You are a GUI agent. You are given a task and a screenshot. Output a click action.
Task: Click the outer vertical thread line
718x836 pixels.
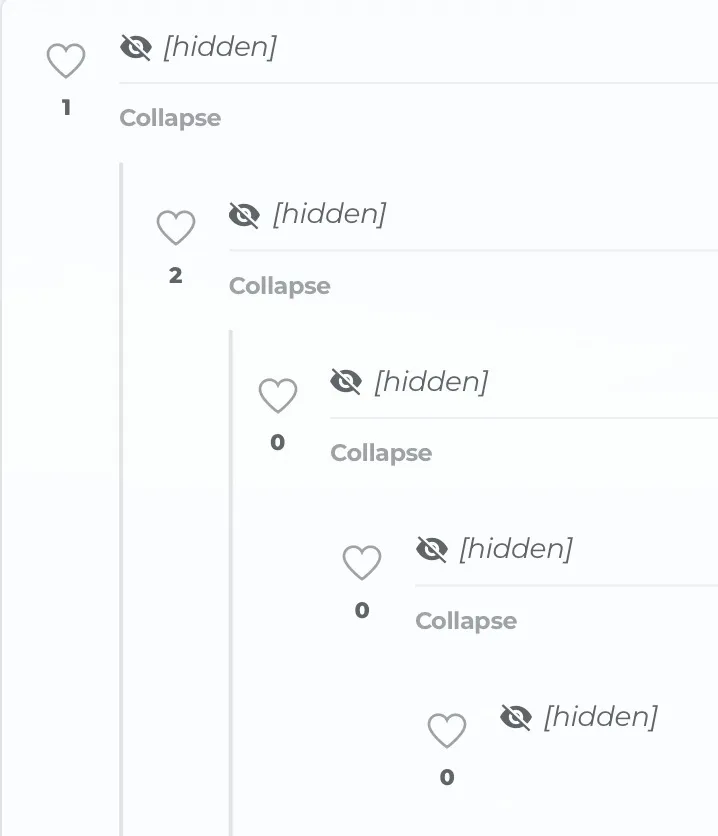[122, 499]
